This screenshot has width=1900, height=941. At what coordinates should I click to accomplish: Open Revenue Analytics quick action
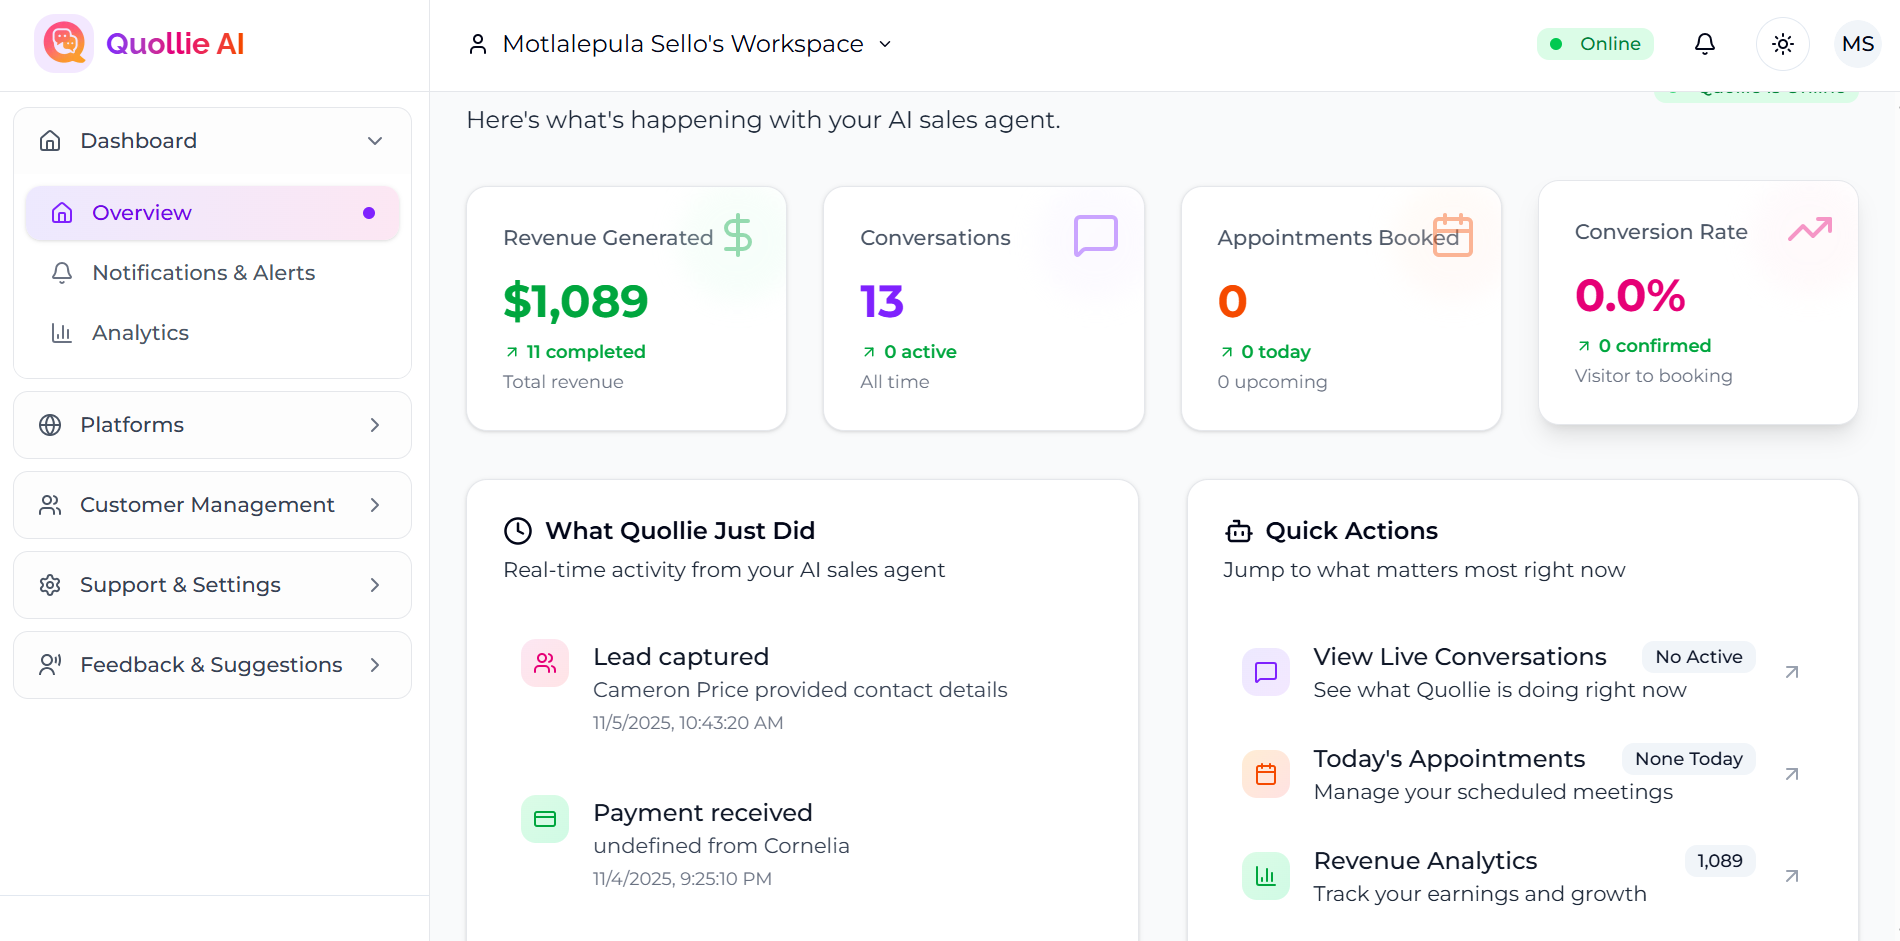pos(1522,876)
